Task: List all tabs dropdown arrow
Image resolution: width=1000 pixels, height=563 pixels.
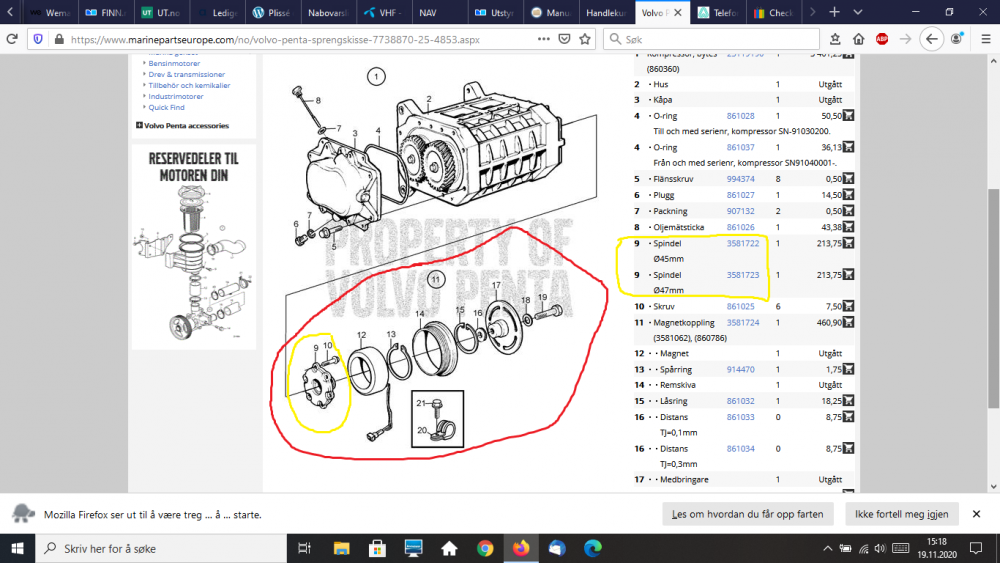Action: 858,12
